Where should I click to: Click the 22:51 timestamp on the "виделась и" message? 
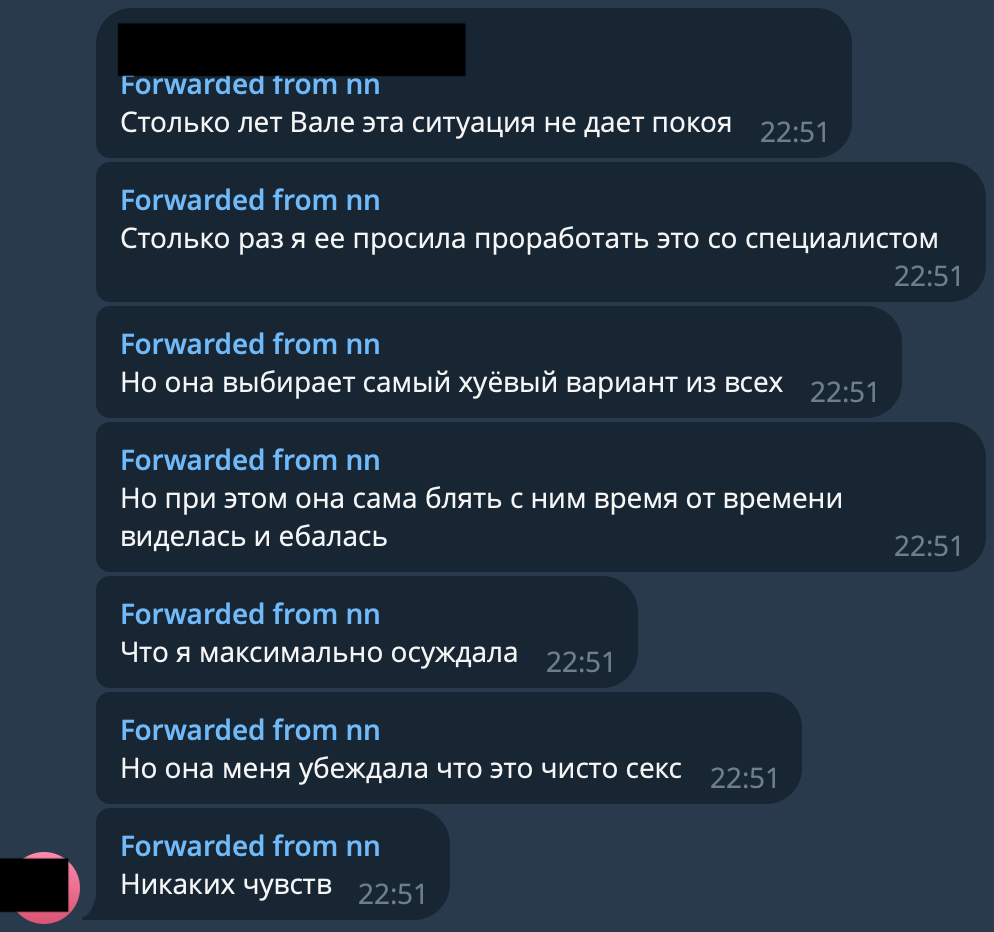pos(928,547)
